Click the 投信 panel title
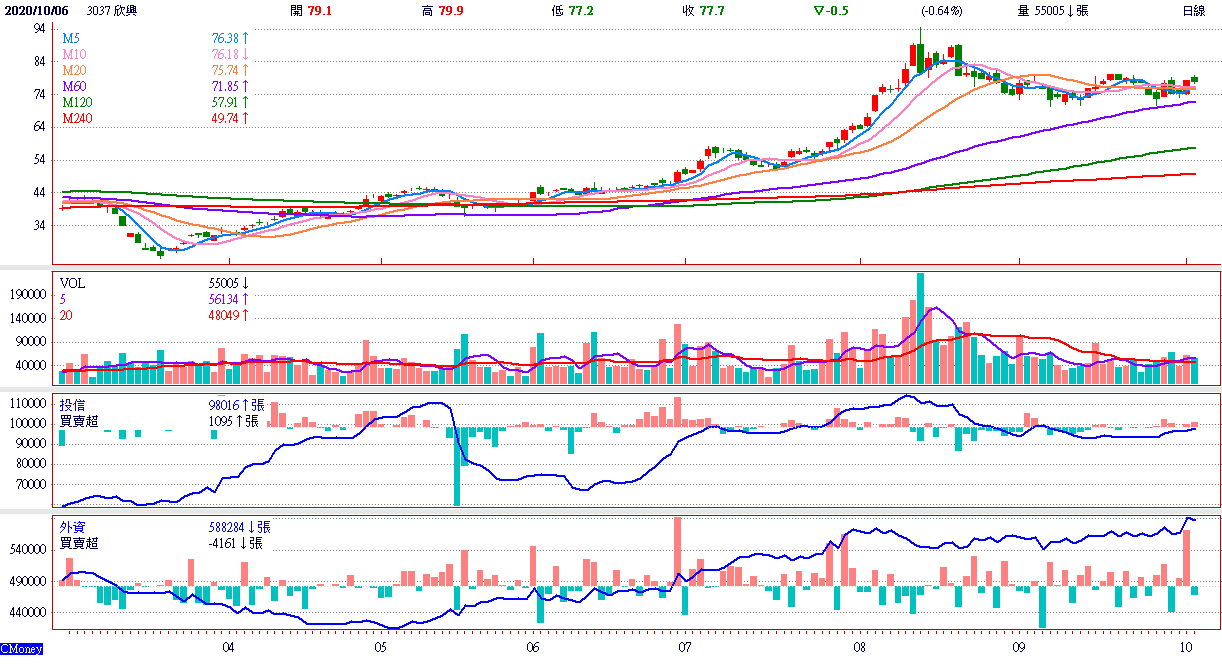The height and width of the screenshot is (667, 1222). pos(72,406)
